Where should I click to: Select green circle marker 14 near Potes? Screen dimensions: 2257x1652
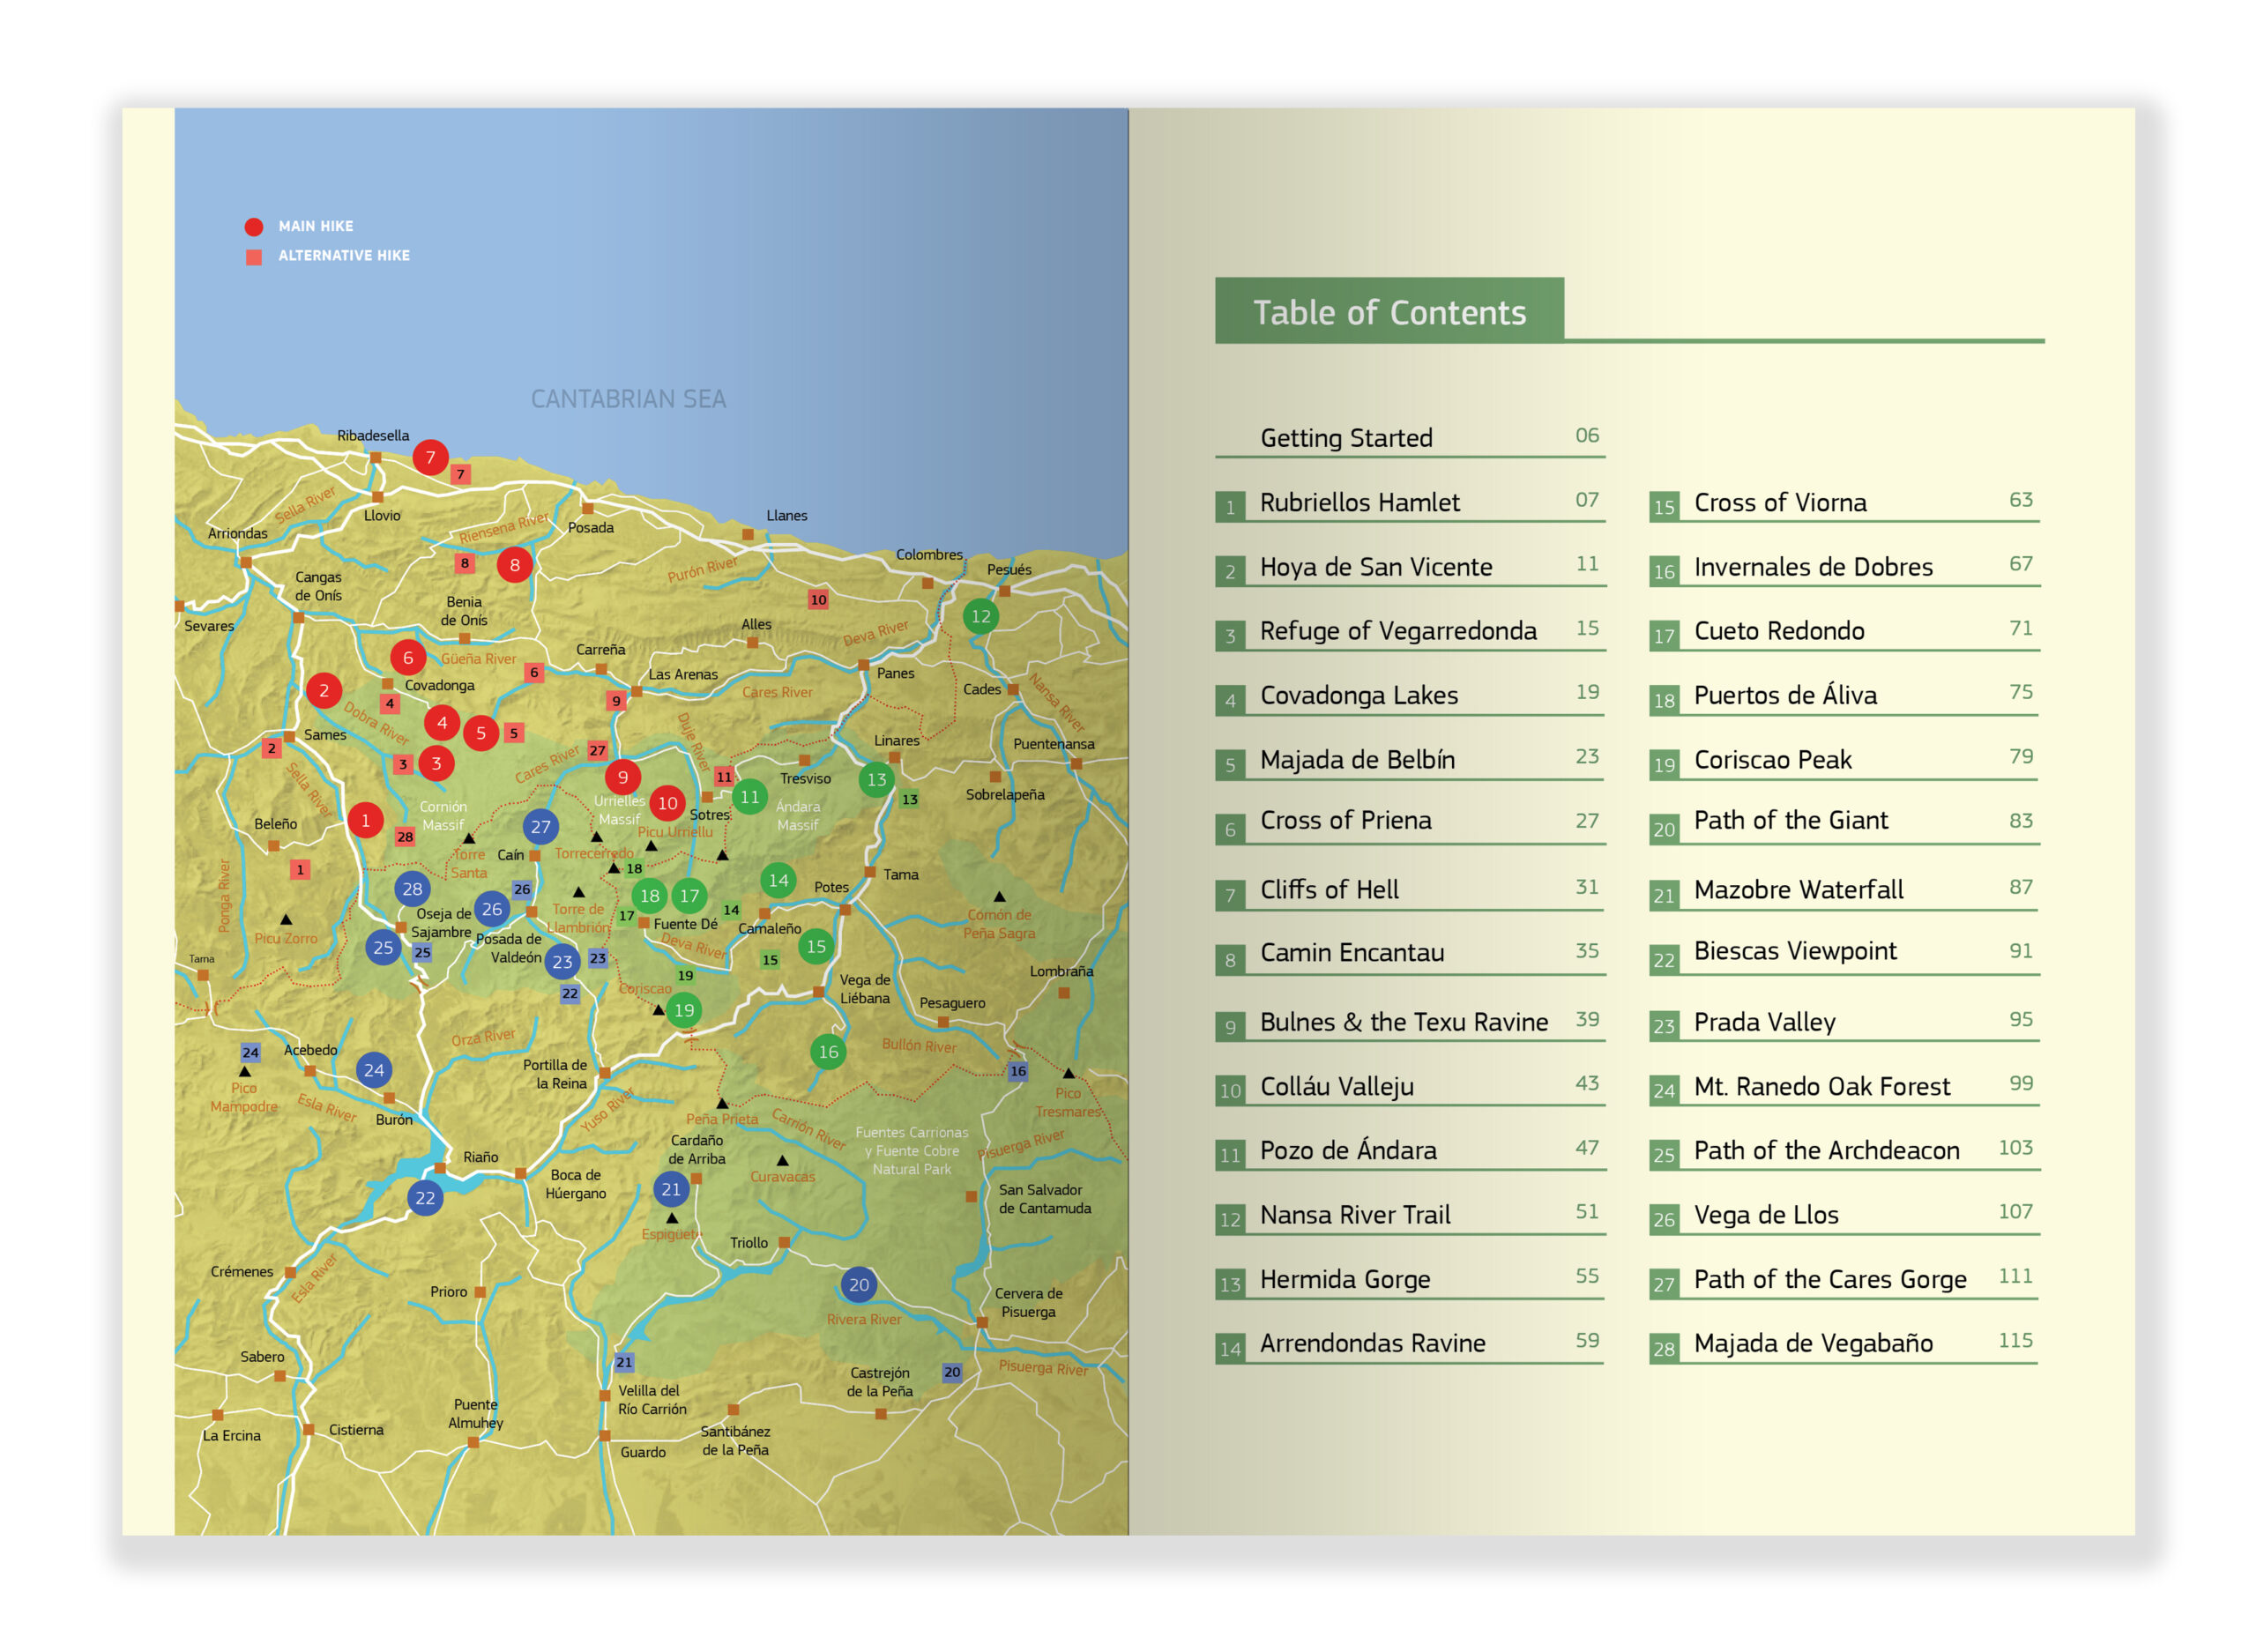[x=779, y=881]
